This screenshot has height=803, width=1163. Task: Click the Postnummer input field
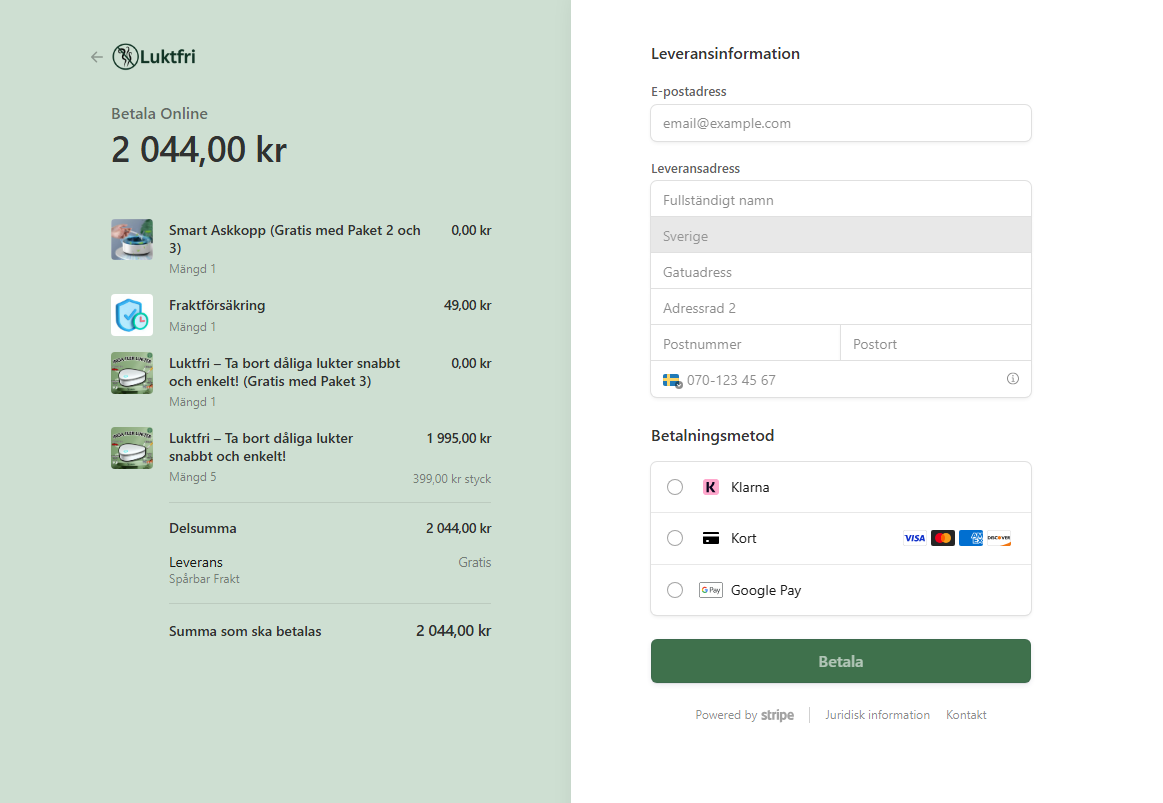tap(745, 344)
